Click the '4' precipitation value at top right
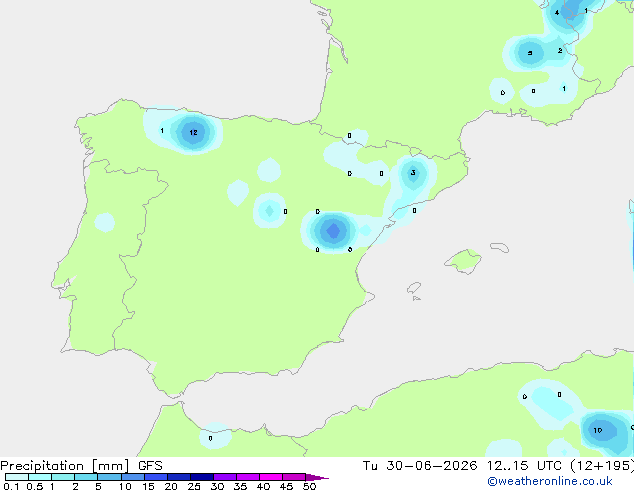 [x=557, y=13]
